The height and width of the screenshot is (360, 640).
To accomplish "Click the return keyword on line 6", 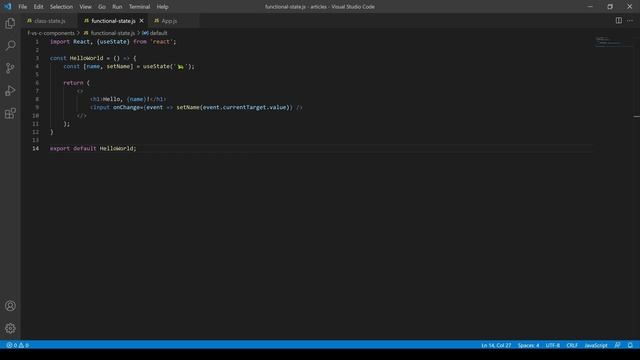I will 73,83.
